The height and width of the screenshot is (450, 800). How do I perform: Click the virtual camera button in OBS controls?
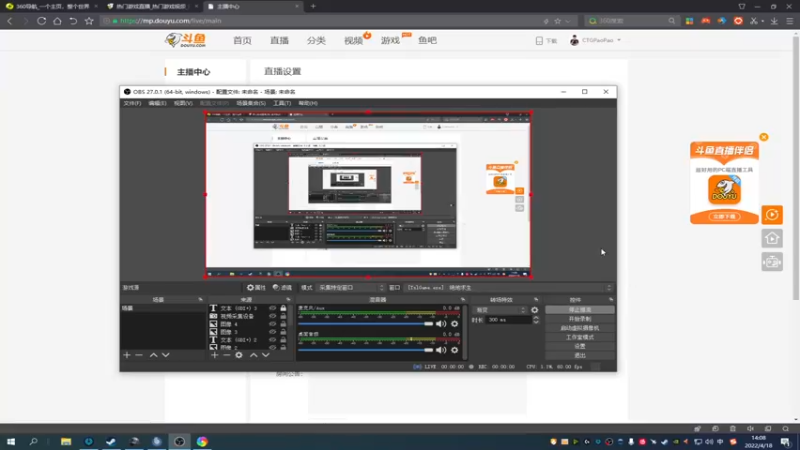pyautogui.click(x=580, y=328)
